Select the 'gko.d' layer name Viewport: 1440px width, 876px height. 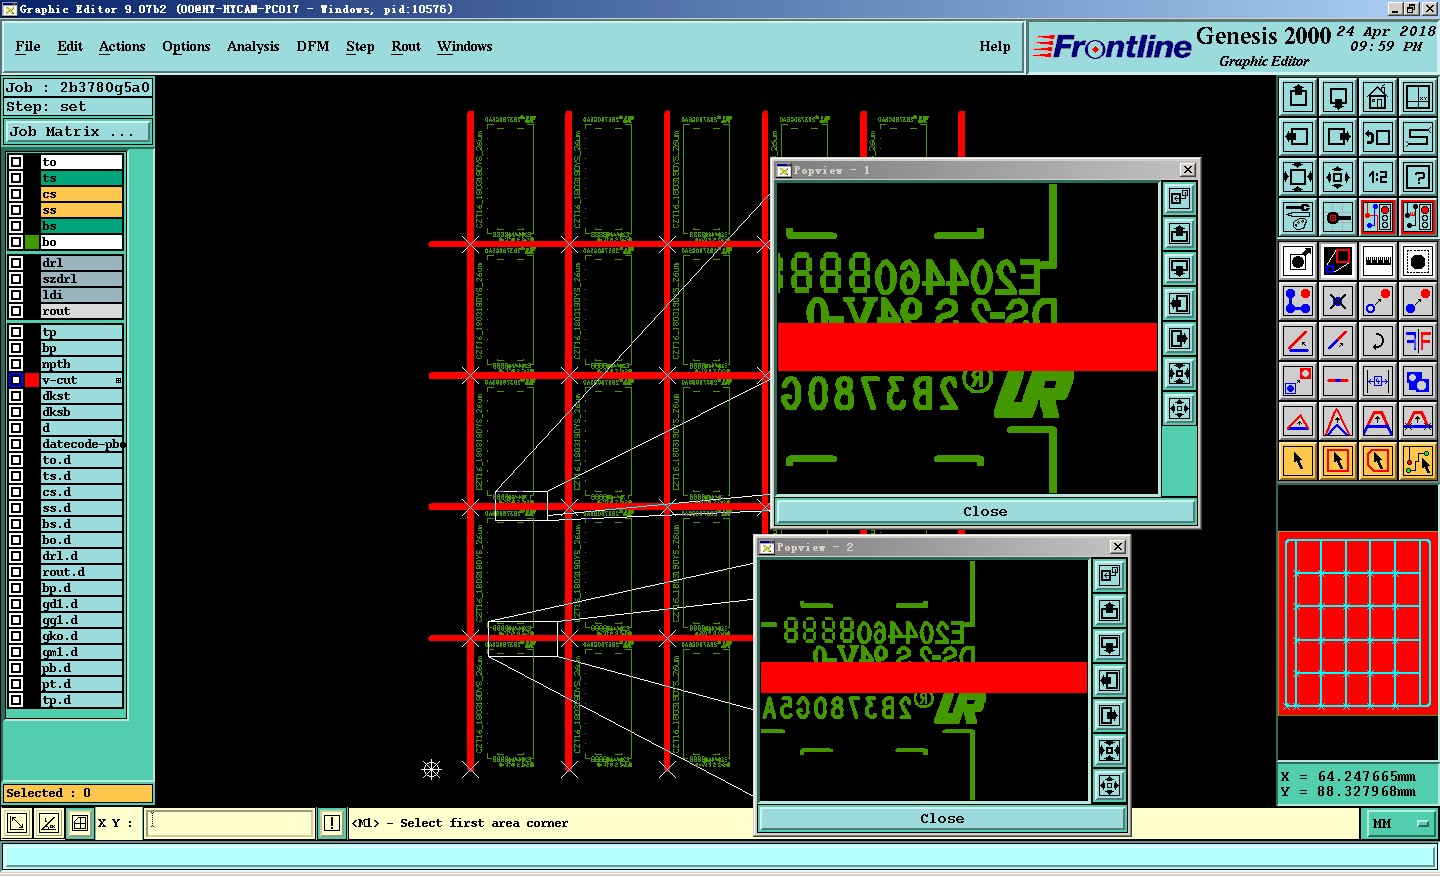[81, 636]
